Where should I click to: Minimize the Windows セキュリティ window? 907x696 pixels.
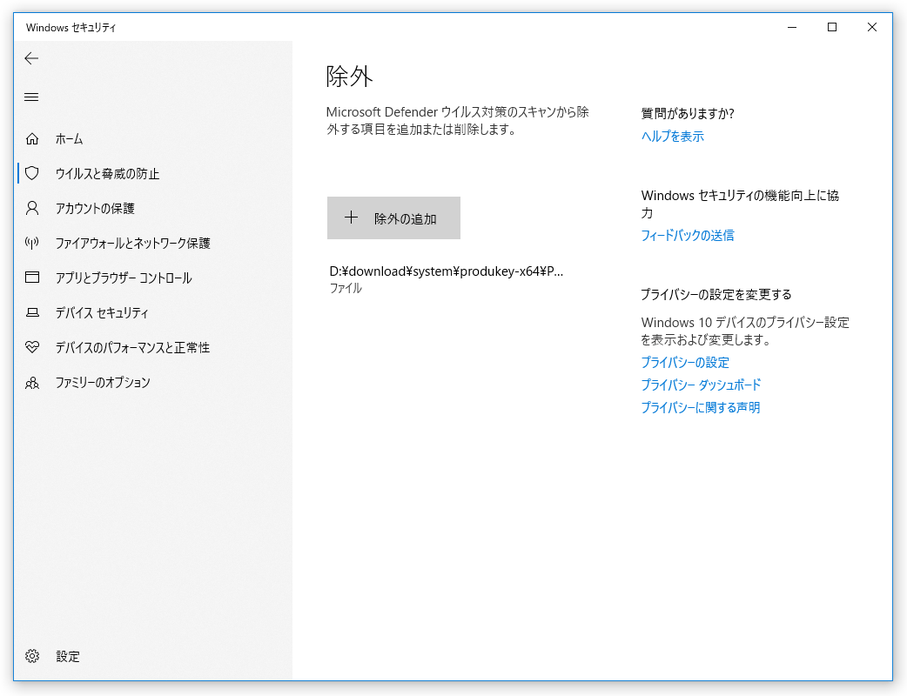[x=792, y=27]
